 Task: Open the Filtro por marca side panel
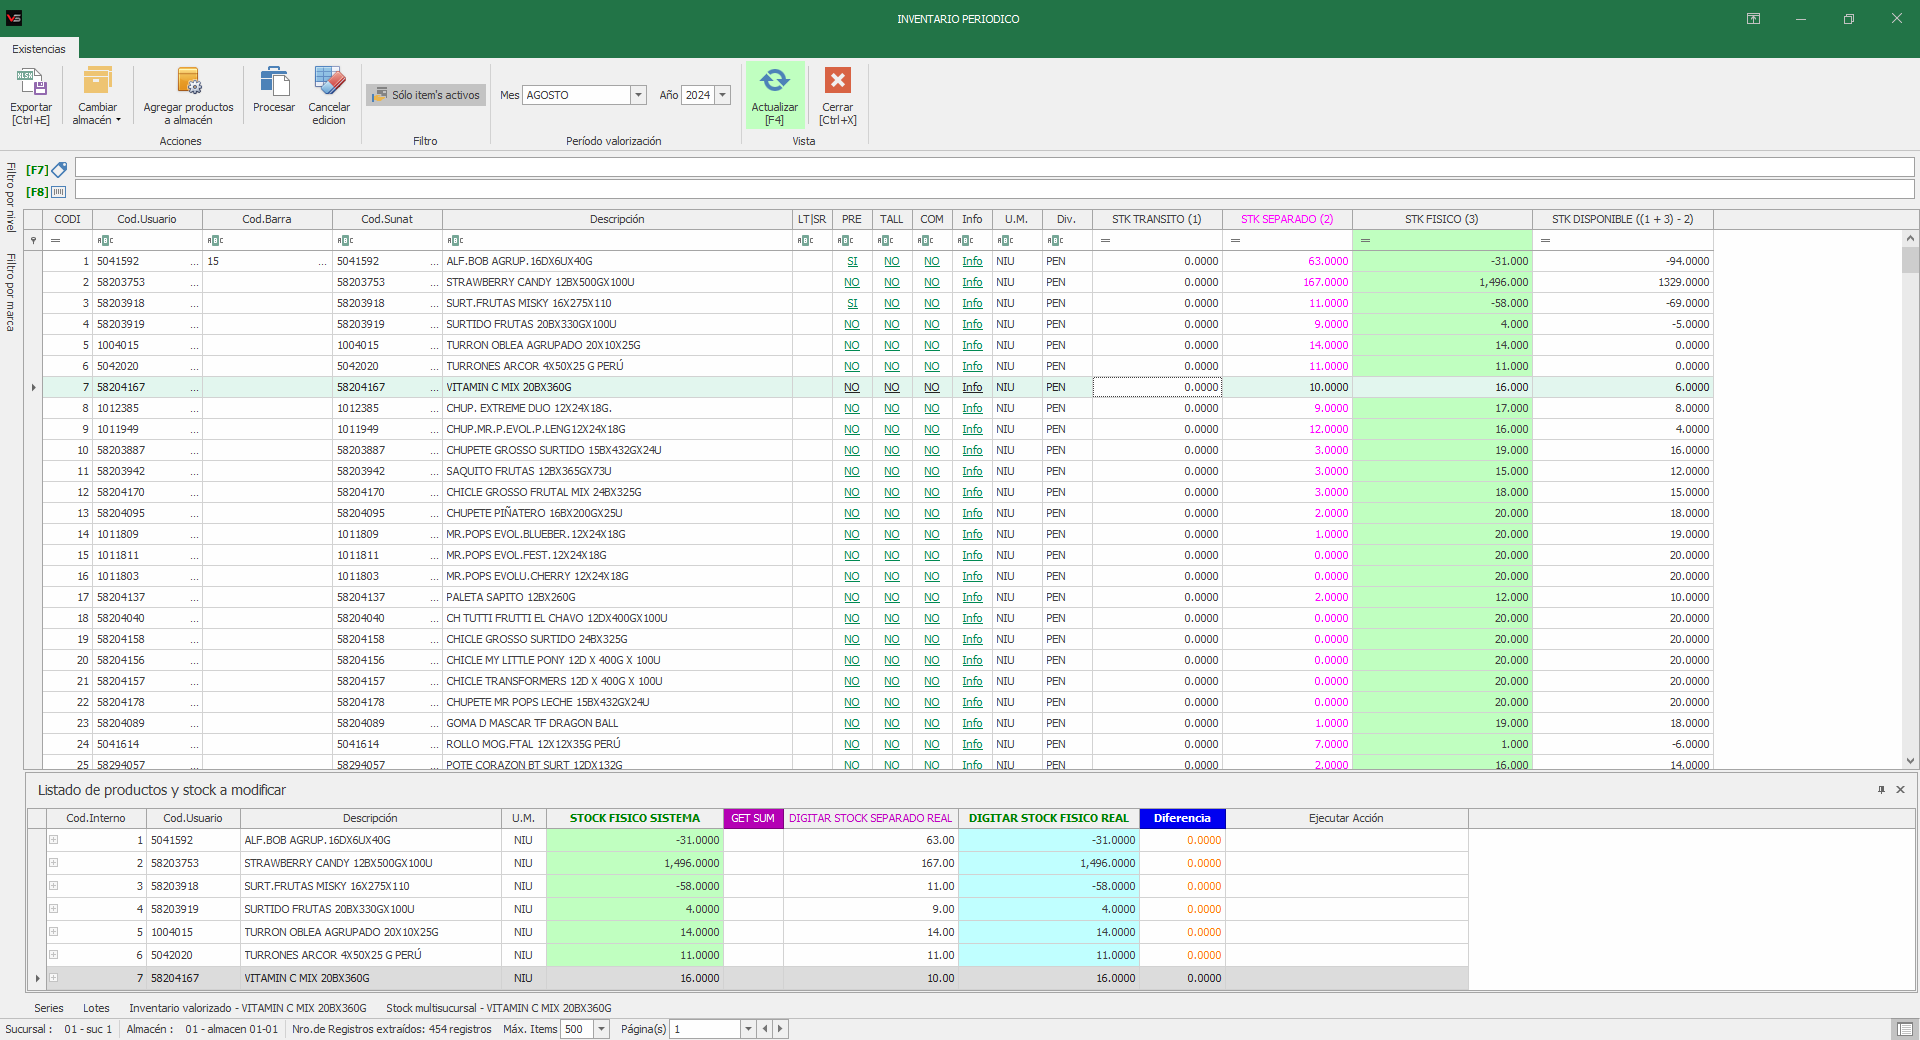click(x=11, y=292)
